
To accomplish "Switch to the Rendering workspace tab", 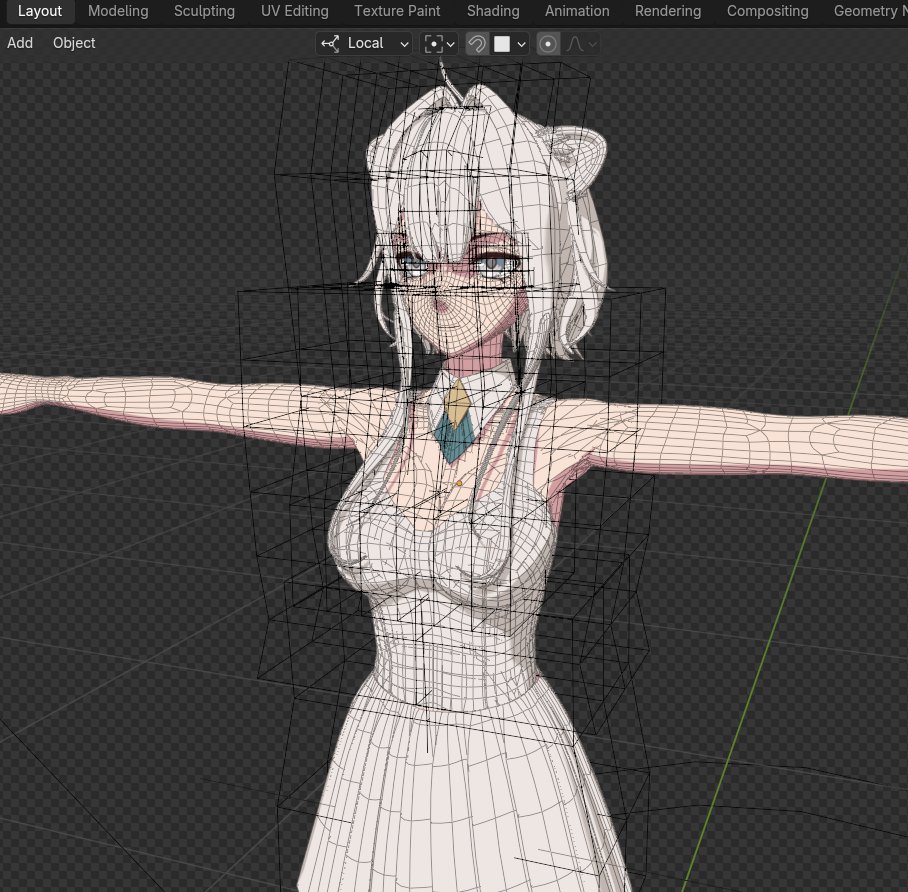I will (x=668, y=11).
